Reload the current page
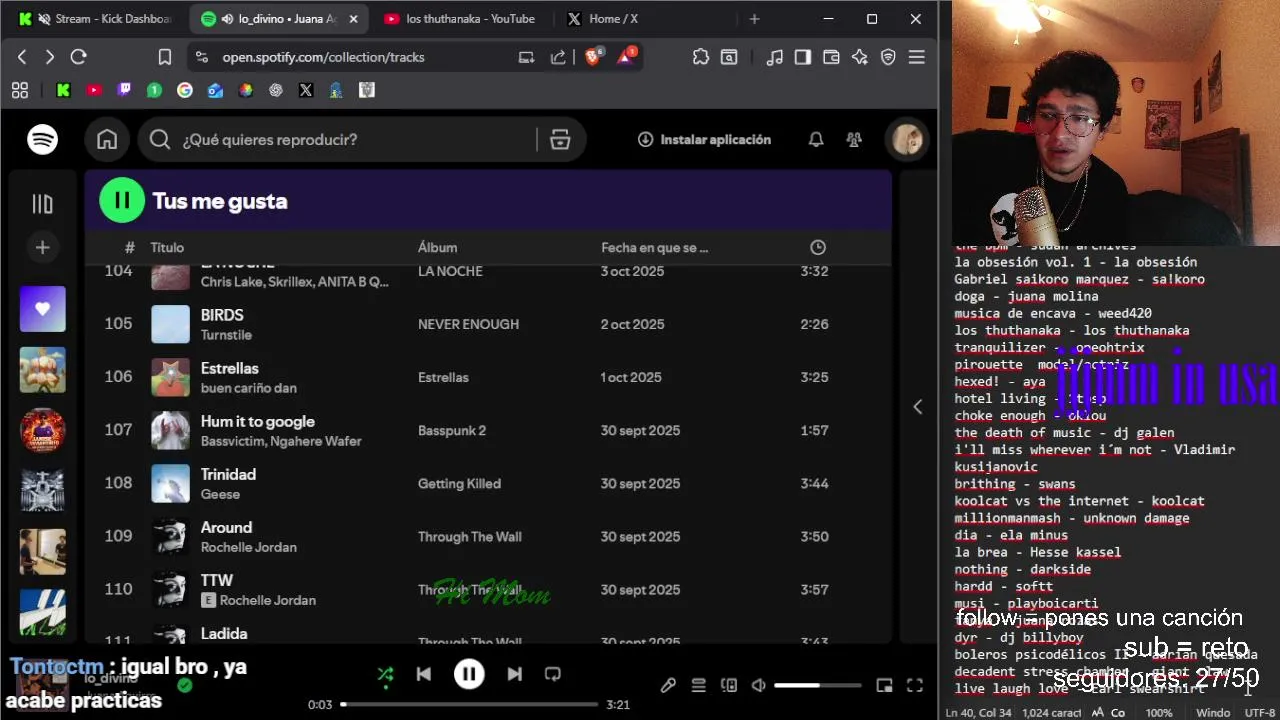Viewport: 1280px width, 720px height. [x=79, y=57]
